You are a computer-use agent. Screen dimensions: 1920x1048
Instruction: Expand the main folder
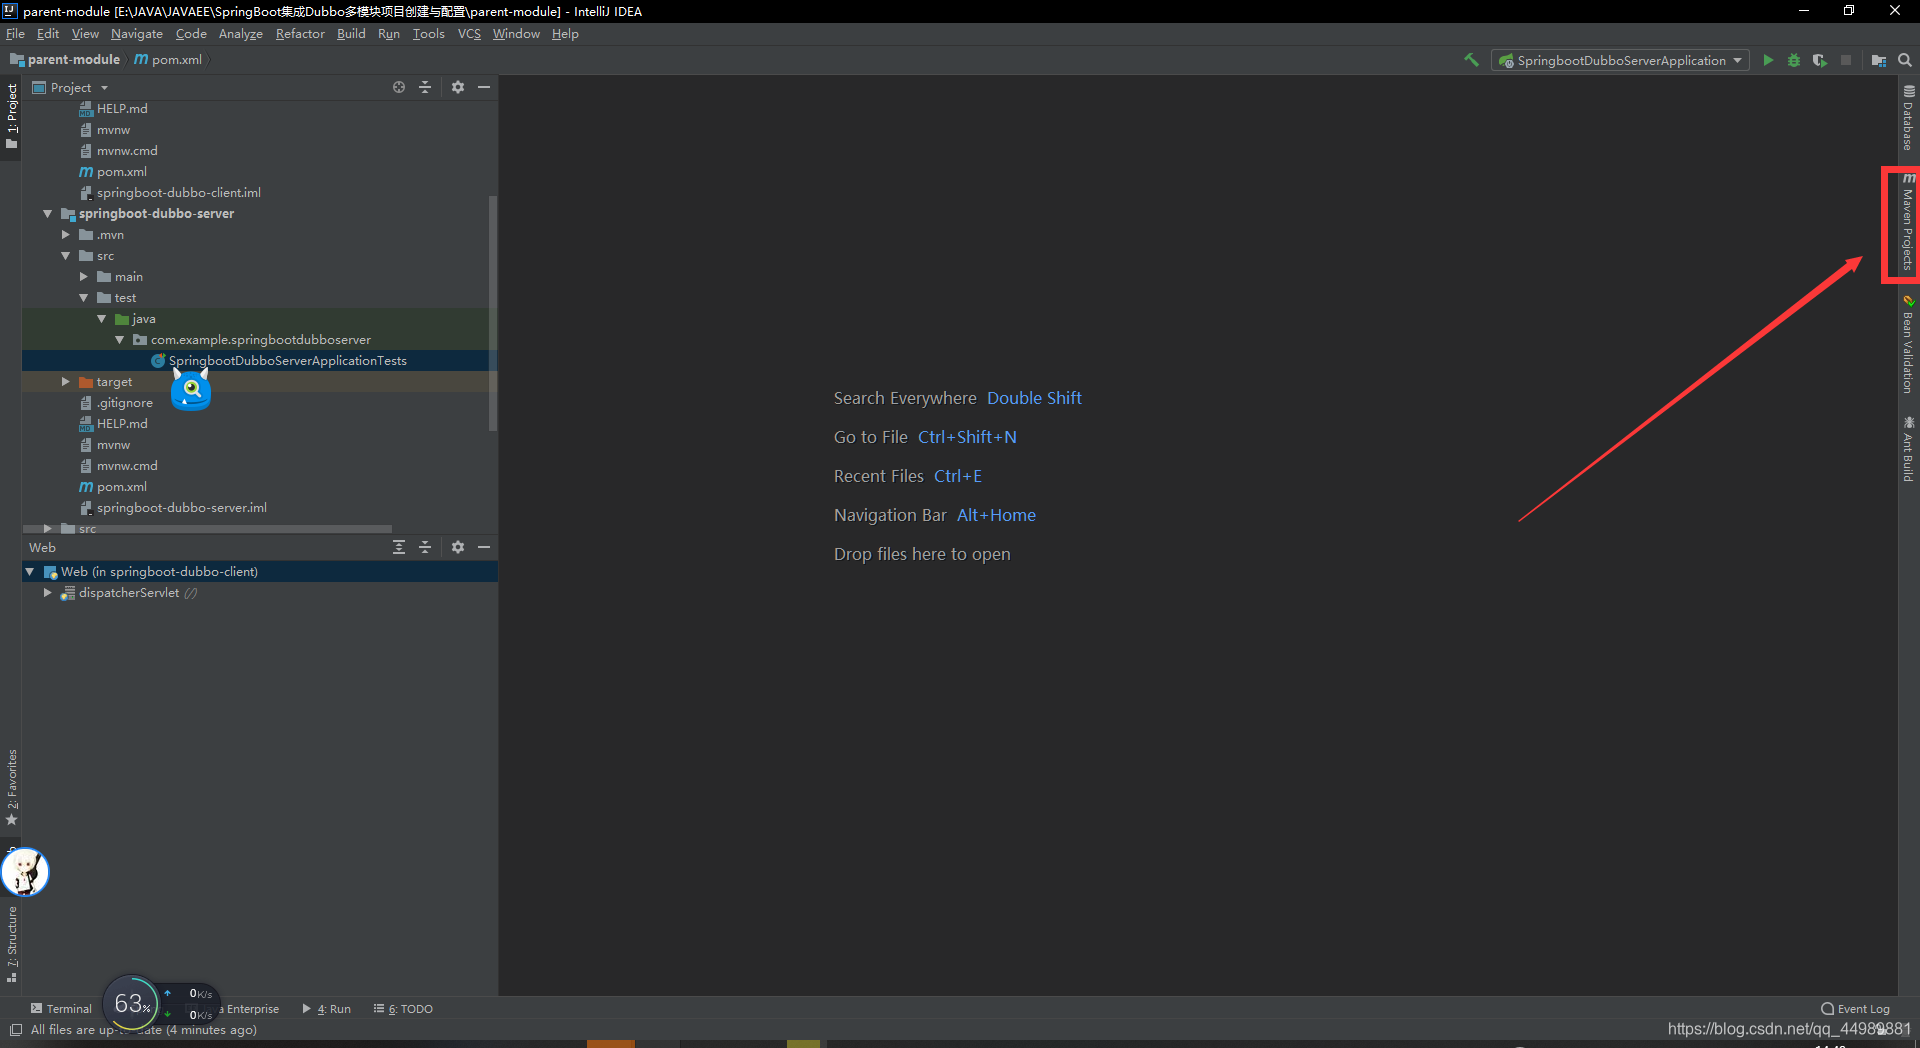83,276
